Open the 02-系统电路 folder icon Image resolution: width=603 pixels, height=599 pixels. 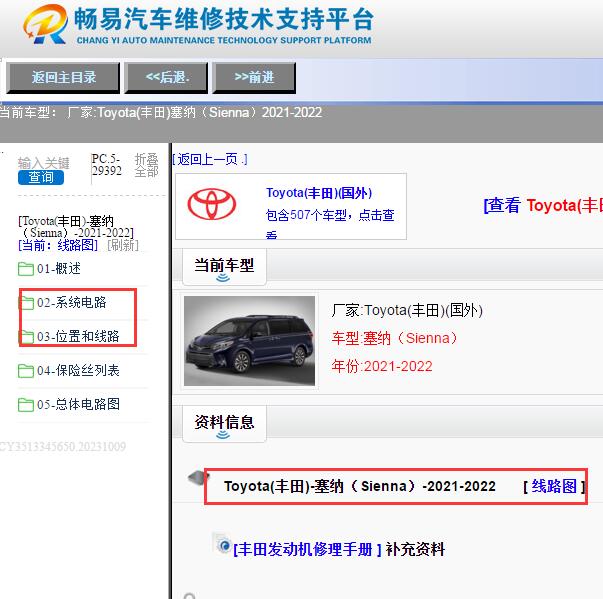pyautogui.click(x=26, y=303)
